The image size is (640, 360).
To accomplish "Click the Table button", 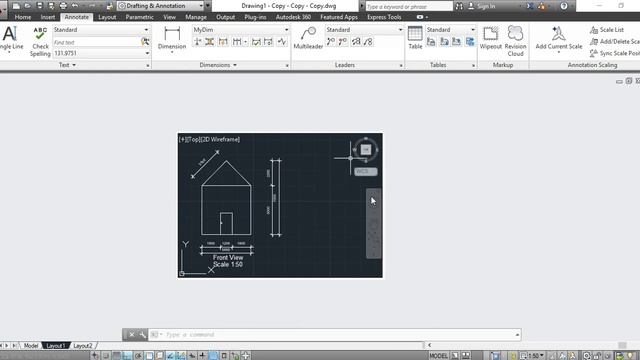I will click(415, 38).
